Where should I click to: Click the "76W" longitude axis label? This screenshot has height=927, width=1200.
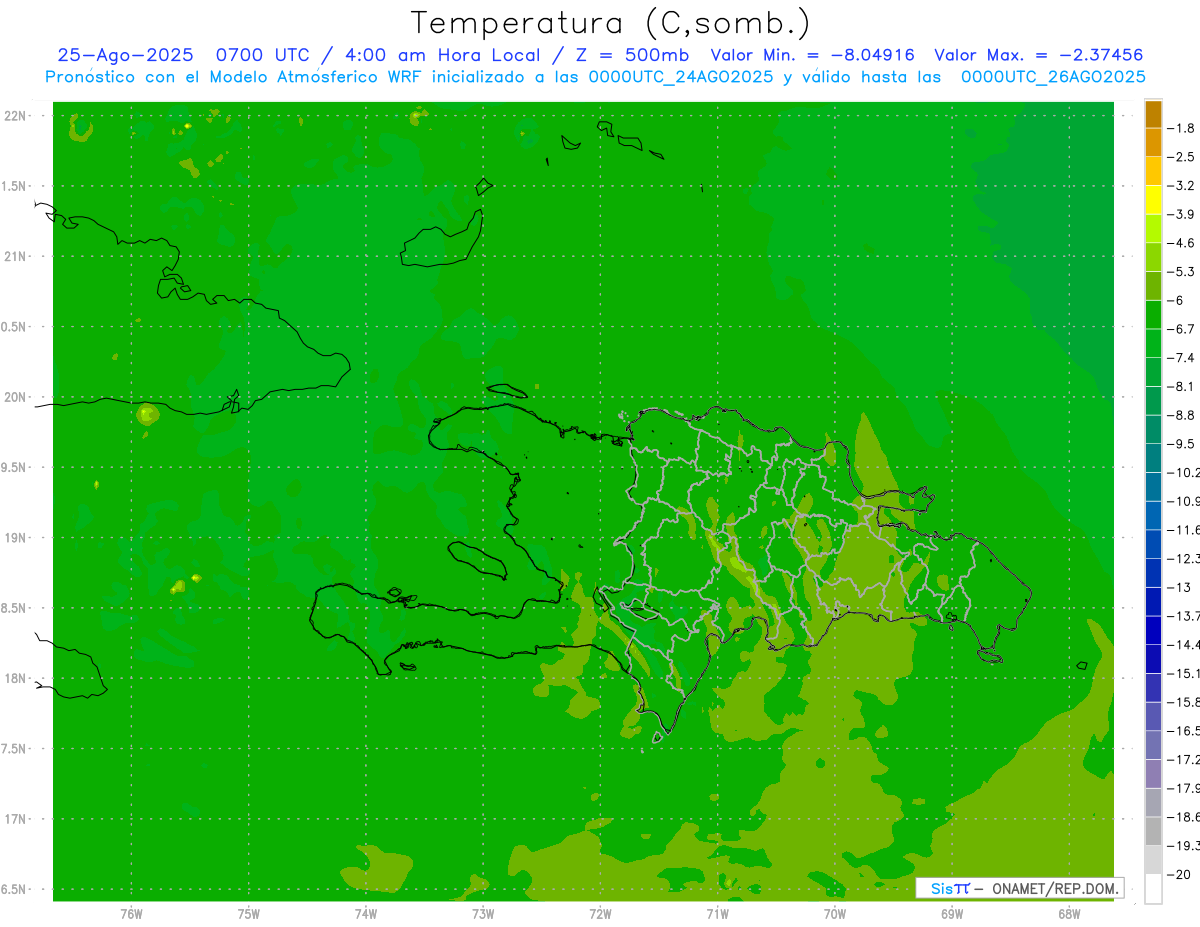(131, 914)
